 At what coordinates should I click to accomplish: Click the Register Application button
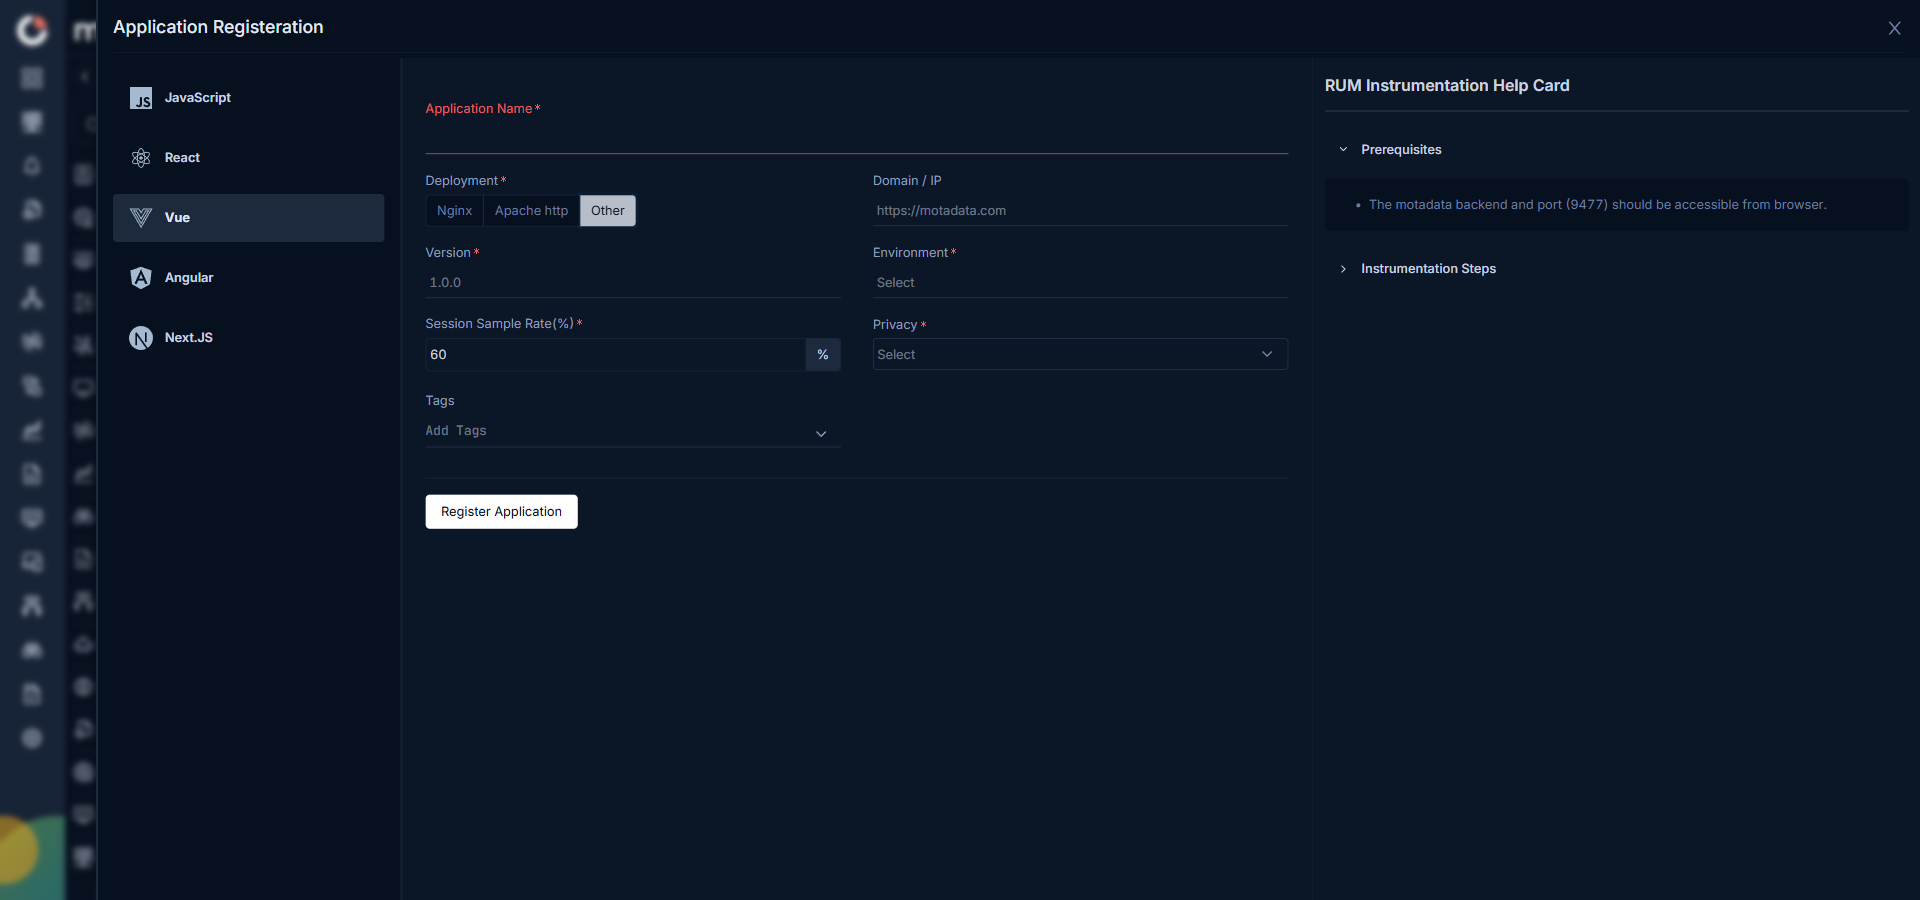501,512
